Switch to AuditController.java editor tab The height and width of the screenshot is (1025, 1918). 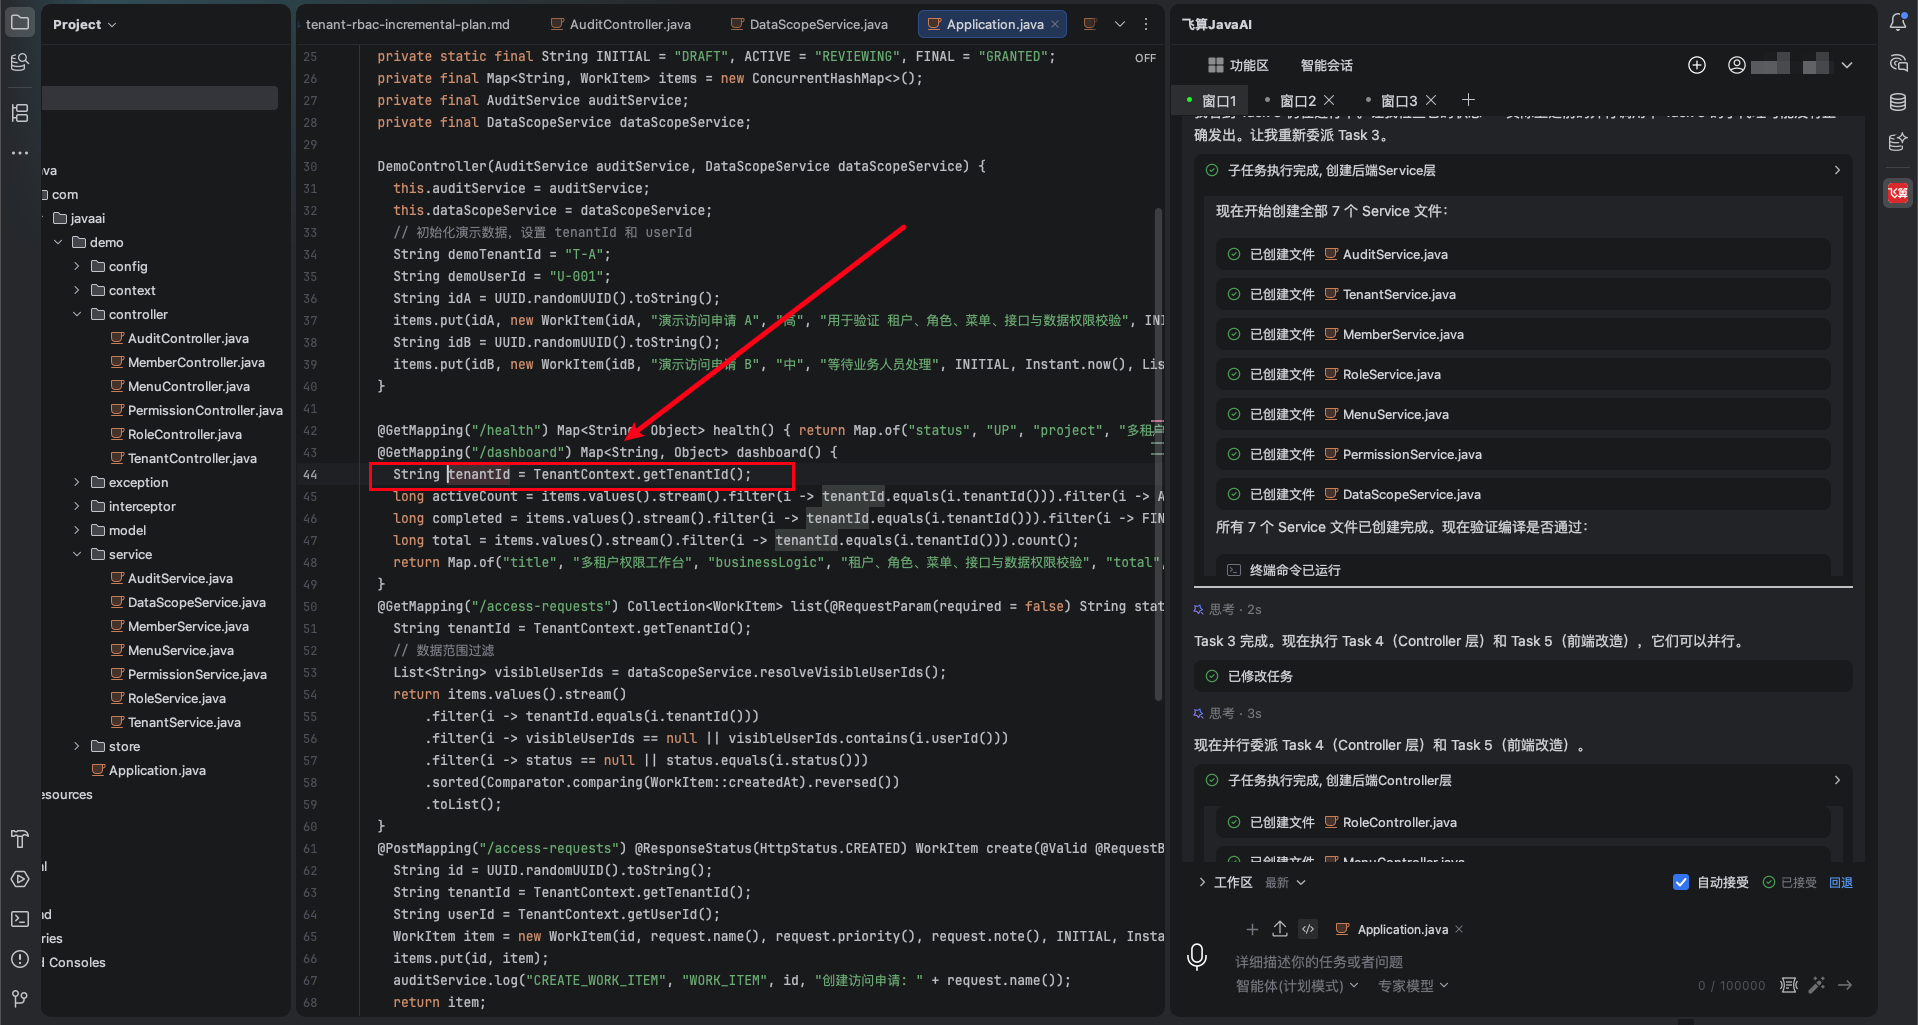click(620, 24)
